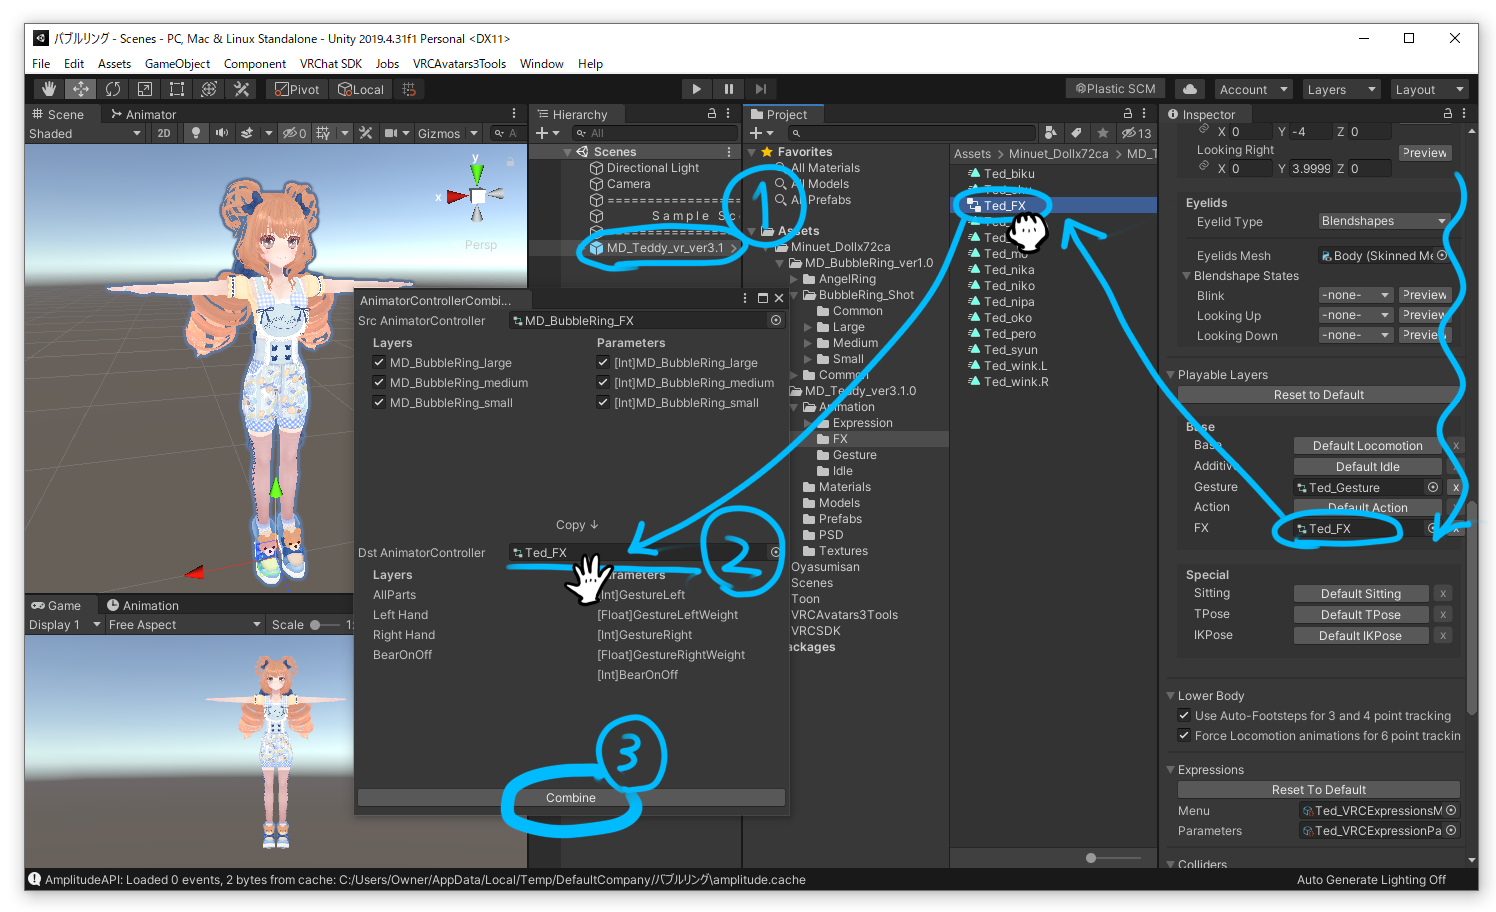Uncheck [Int]MD_BubbleRing_large parameter
This screenshot has width=1496, height=912.
pos(603,362)
